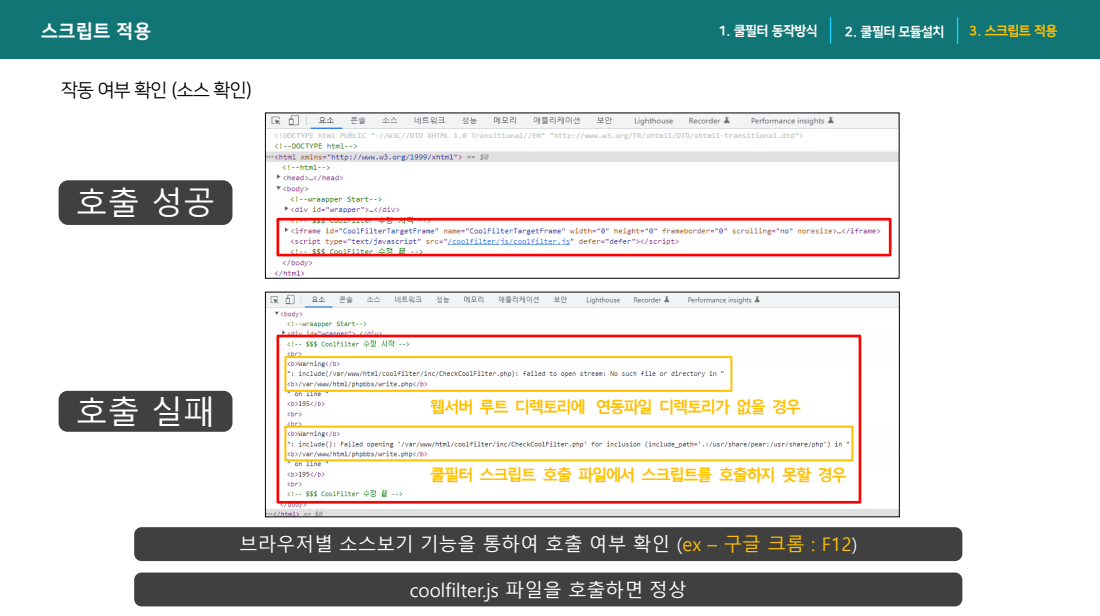The height and width of the screenshot is (616, 1100).
Task: Click the inspect-element picker icon in the 호출 성공 DevTools
Action: click(276, 121)
